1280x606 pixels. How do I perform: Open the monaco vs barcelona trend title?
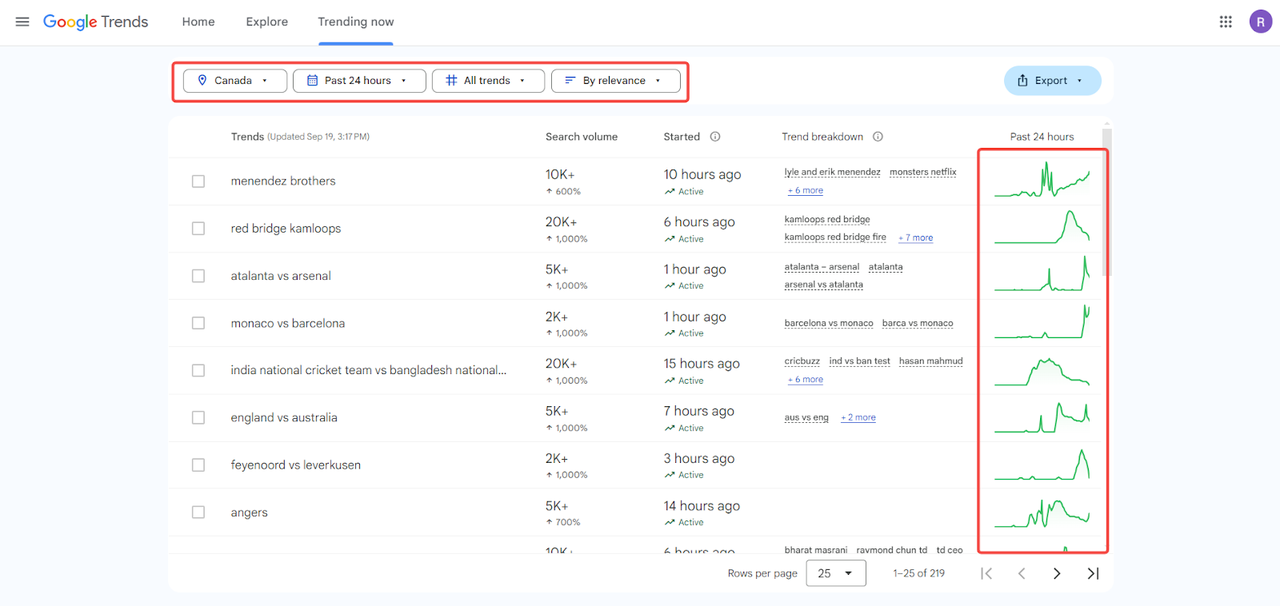[x=288, y=323]
